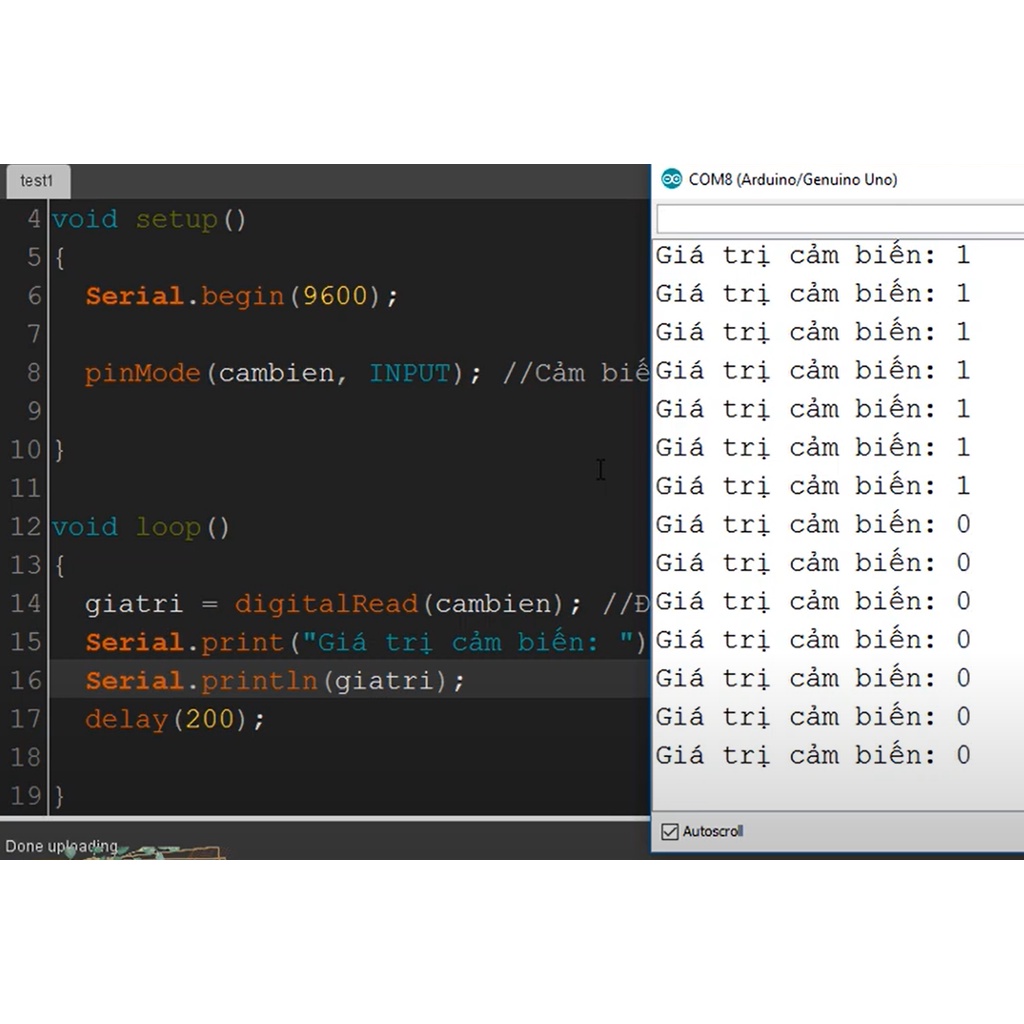Click the delay(200) statement

(174, 719)
